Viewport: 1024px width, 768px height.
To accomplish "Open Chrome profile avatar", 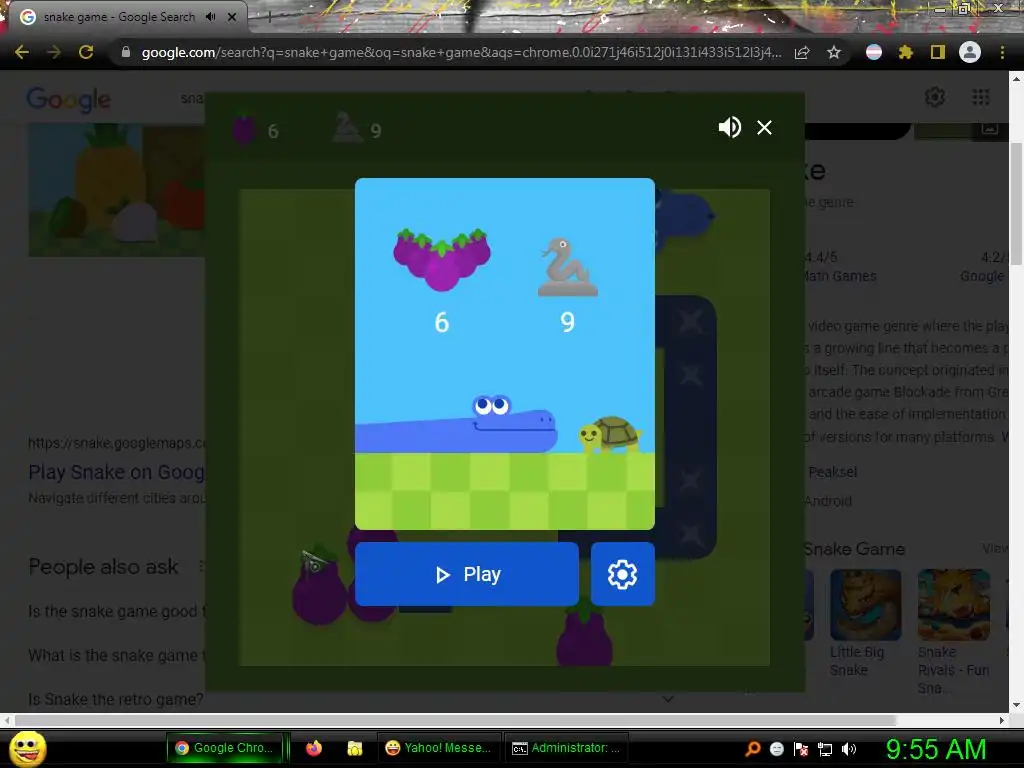I will coord(970,52).
